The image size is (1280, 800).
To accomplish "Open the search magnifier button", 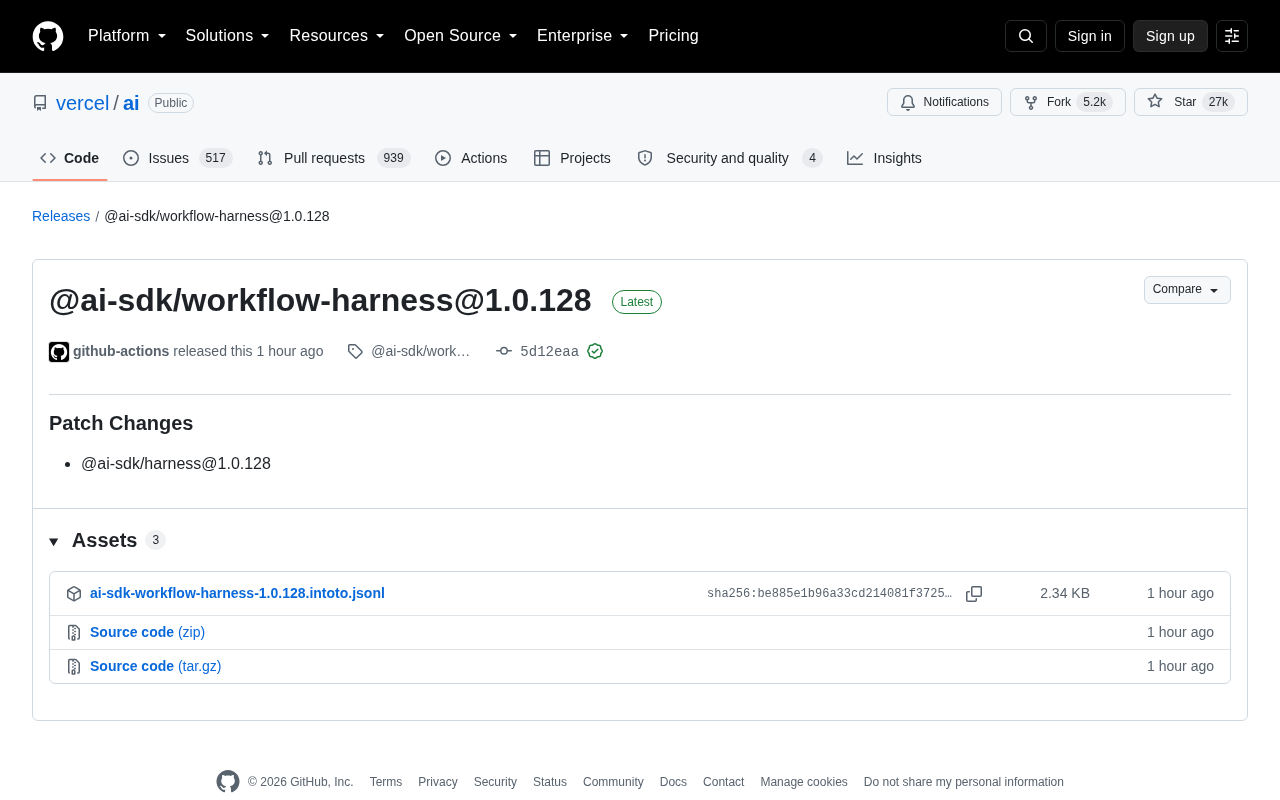I will 1026,36.
